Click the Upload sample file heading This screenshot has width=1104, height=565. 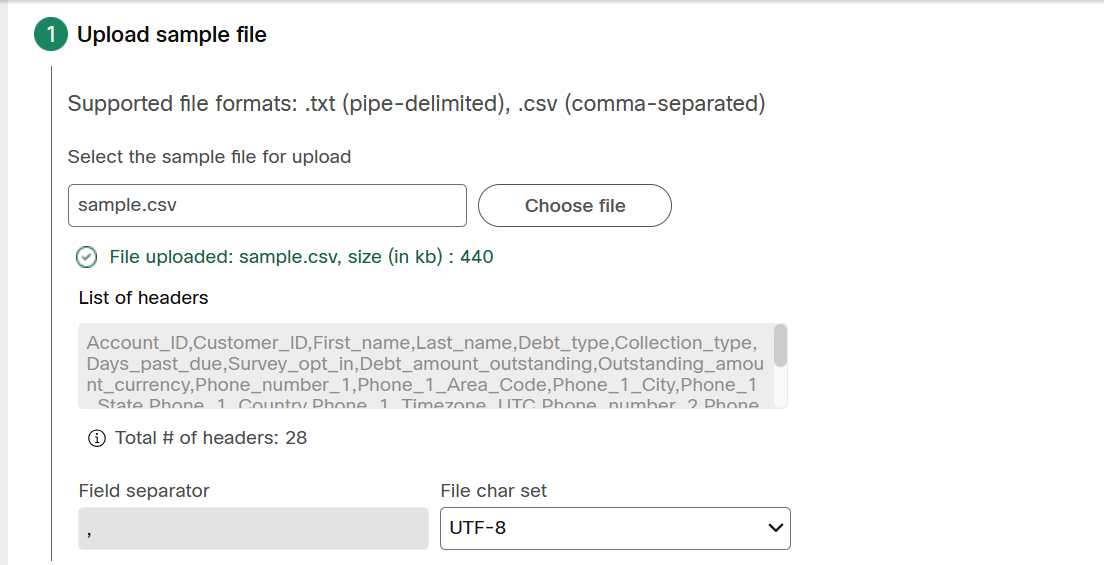pos(172,35)
